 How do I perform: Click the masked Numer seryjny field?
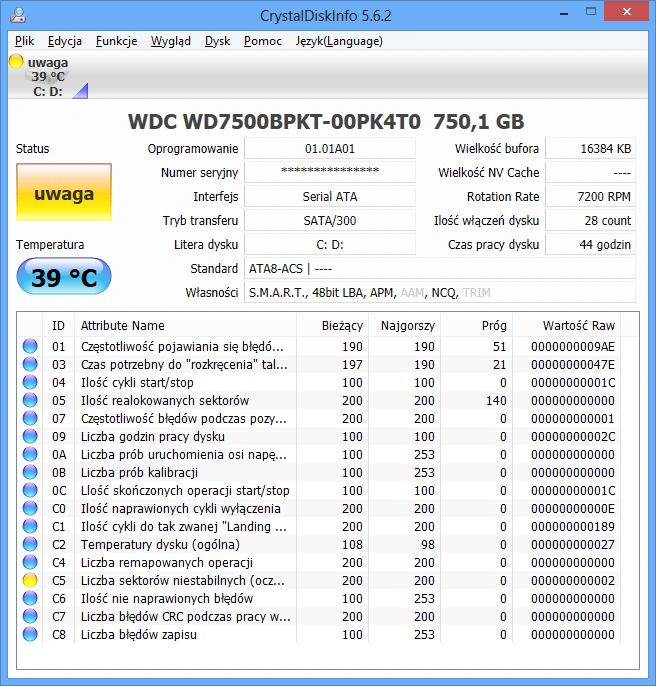[330, 172]
